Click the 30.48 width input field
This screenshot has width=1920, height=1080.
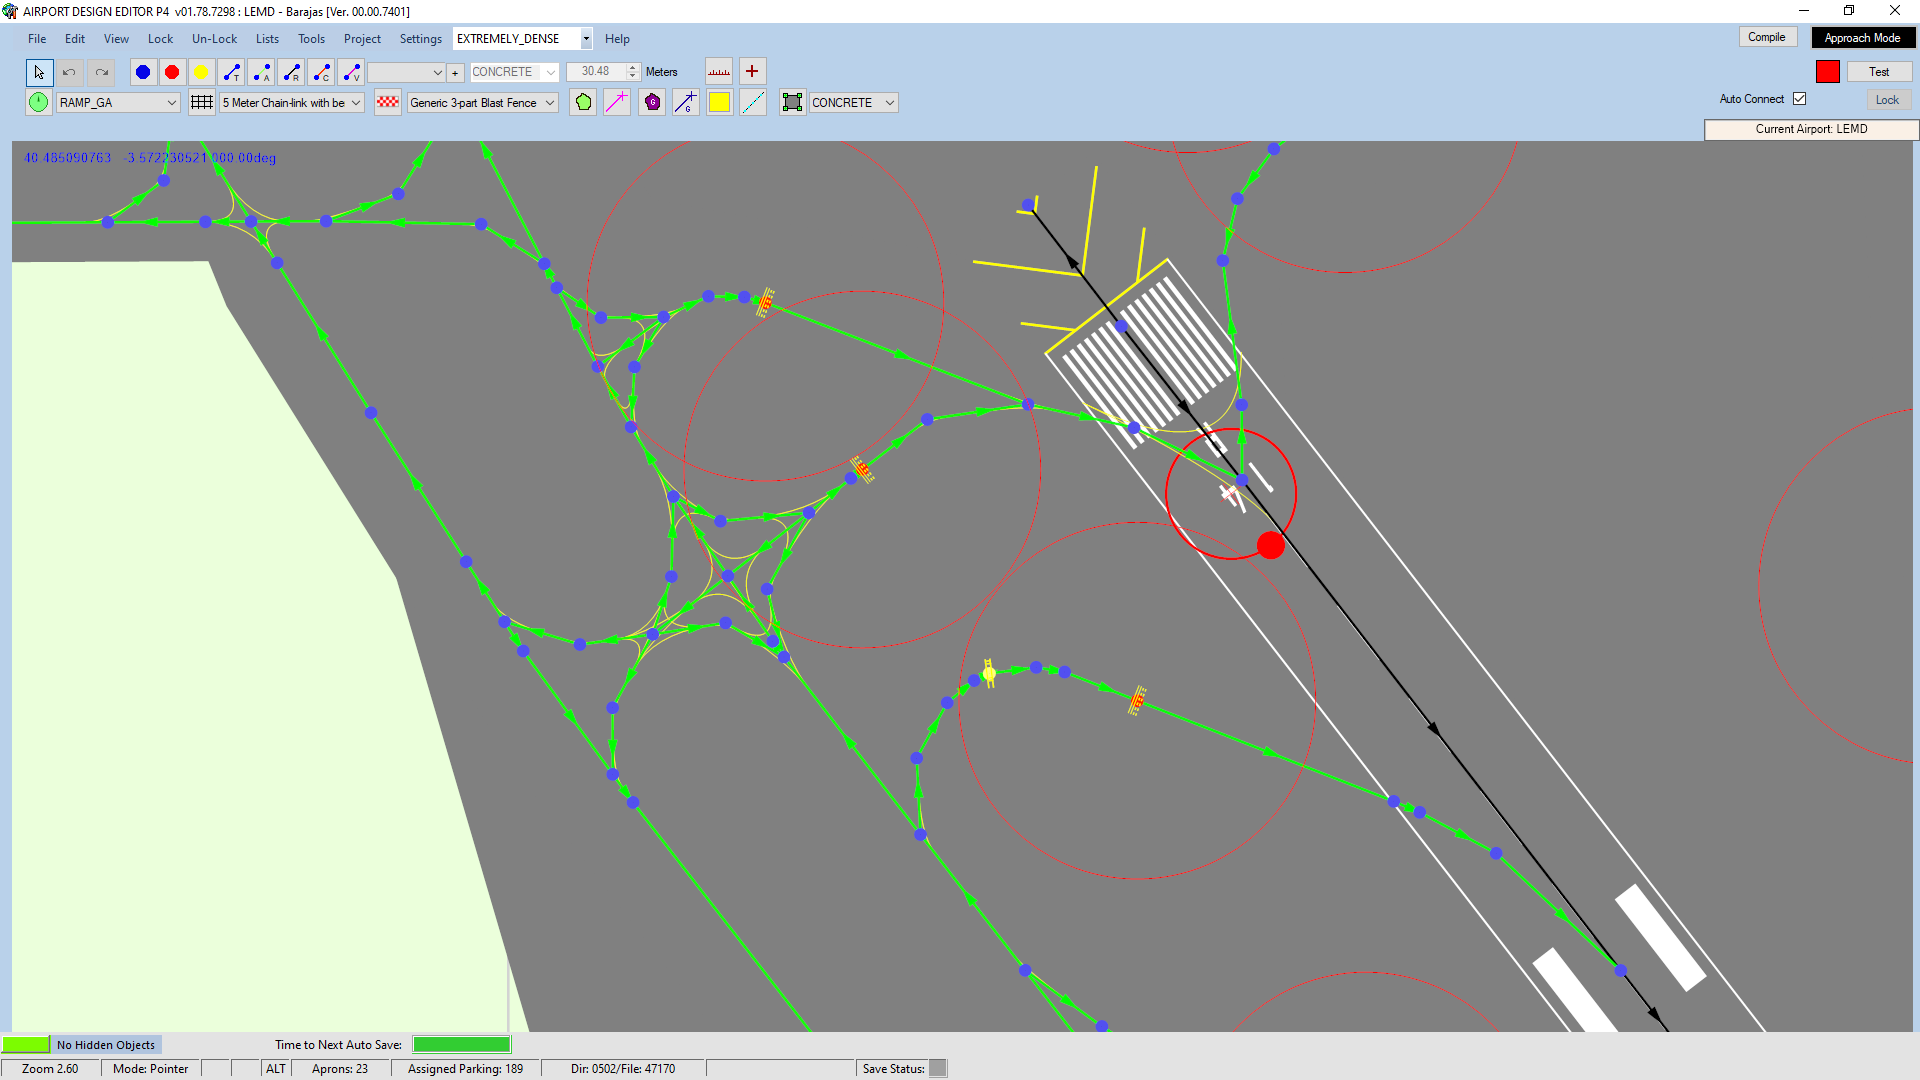597,72
